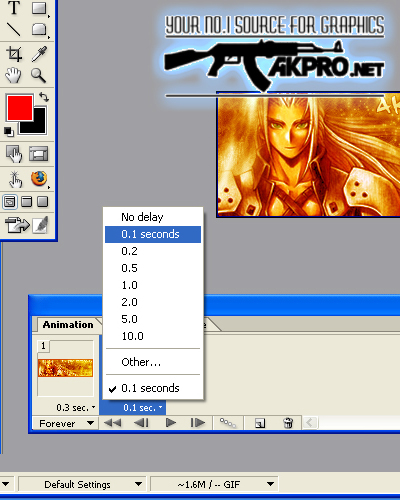Click the red foreground color swatch

(20, 108)
